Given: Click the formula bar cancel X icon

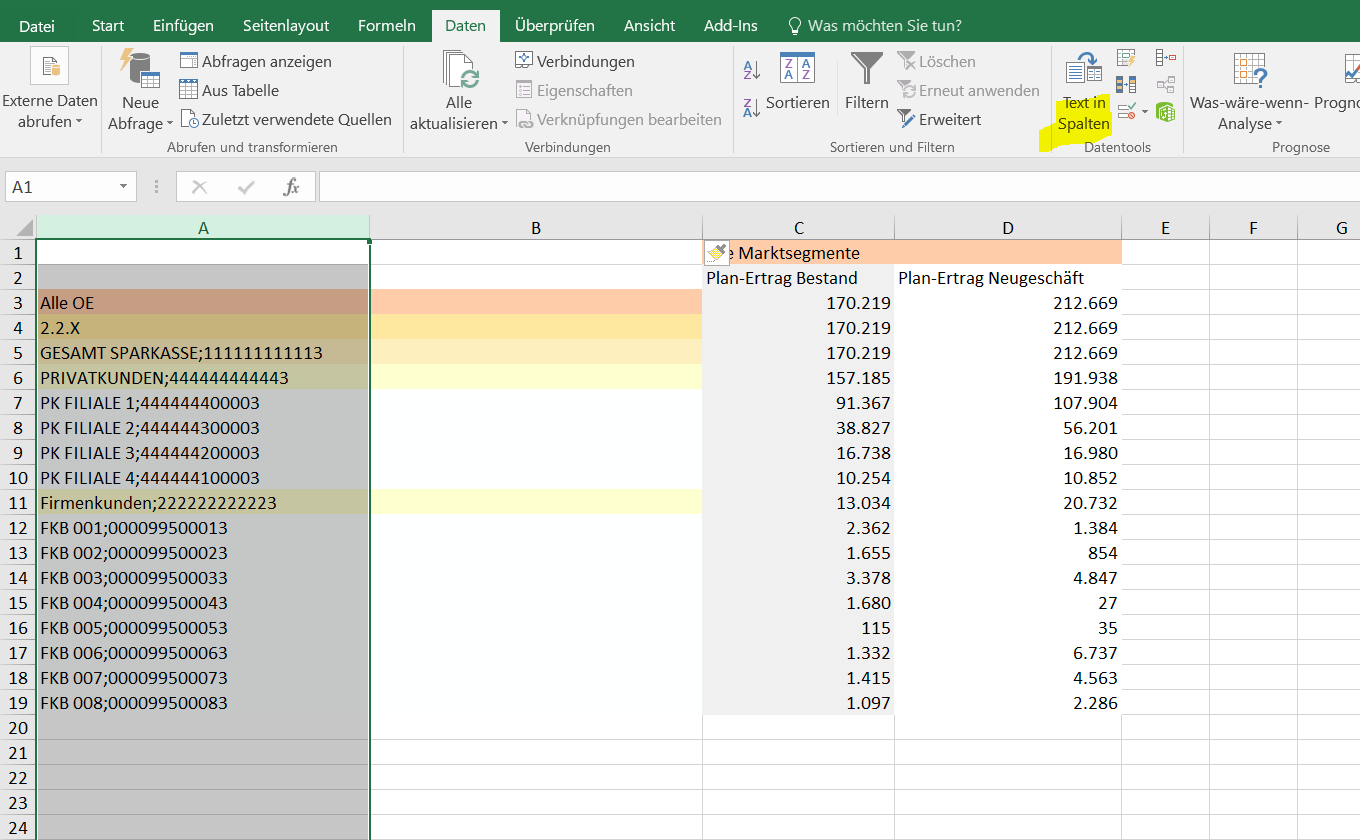Looking at the screenshot, I should 199,187.
